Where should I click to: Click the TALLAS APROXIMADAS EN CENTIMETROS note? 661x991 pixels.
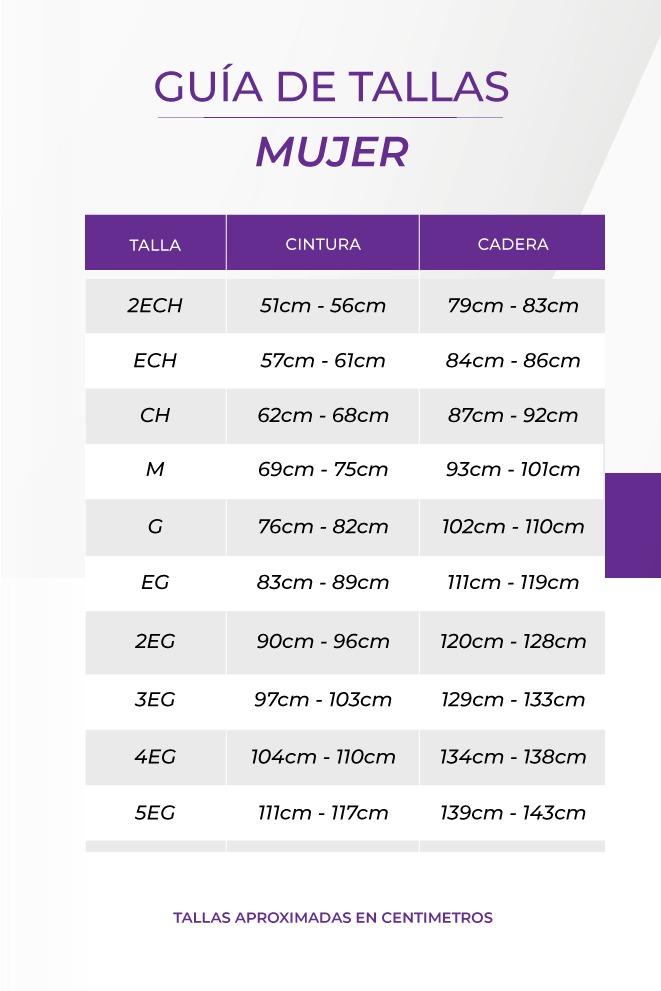click(x=333, y=917)
